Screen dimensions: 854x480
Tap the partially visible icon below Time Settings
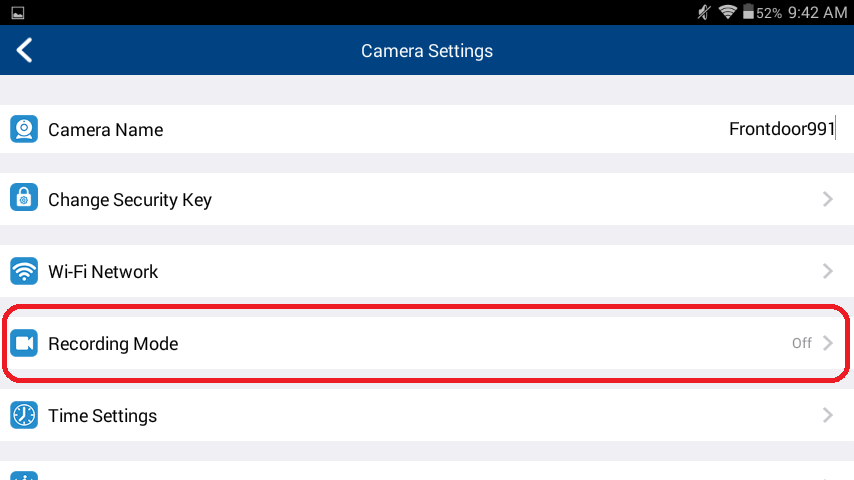pyautogui.click(x=24, y=476)
